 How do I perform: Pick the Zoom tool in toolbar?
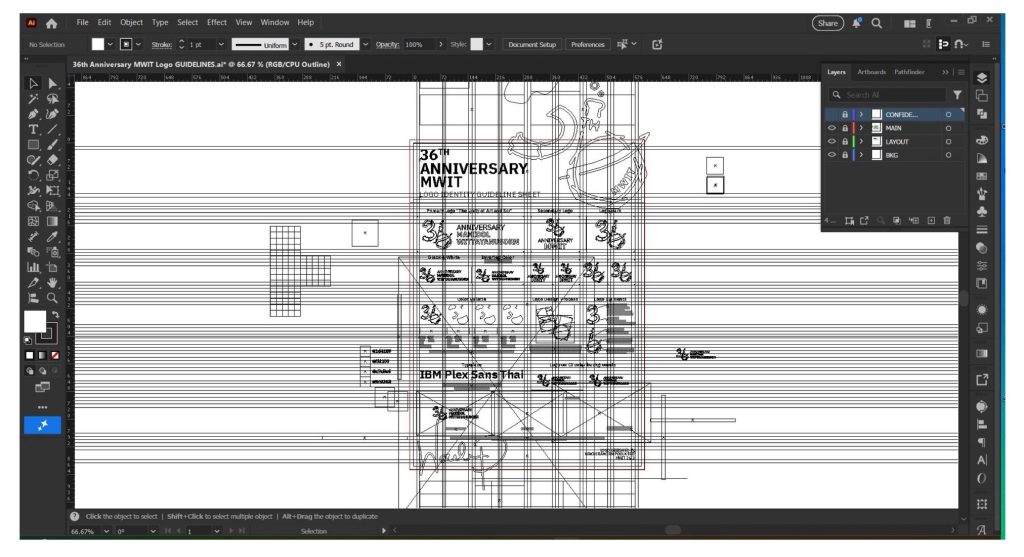coord(53,297)
